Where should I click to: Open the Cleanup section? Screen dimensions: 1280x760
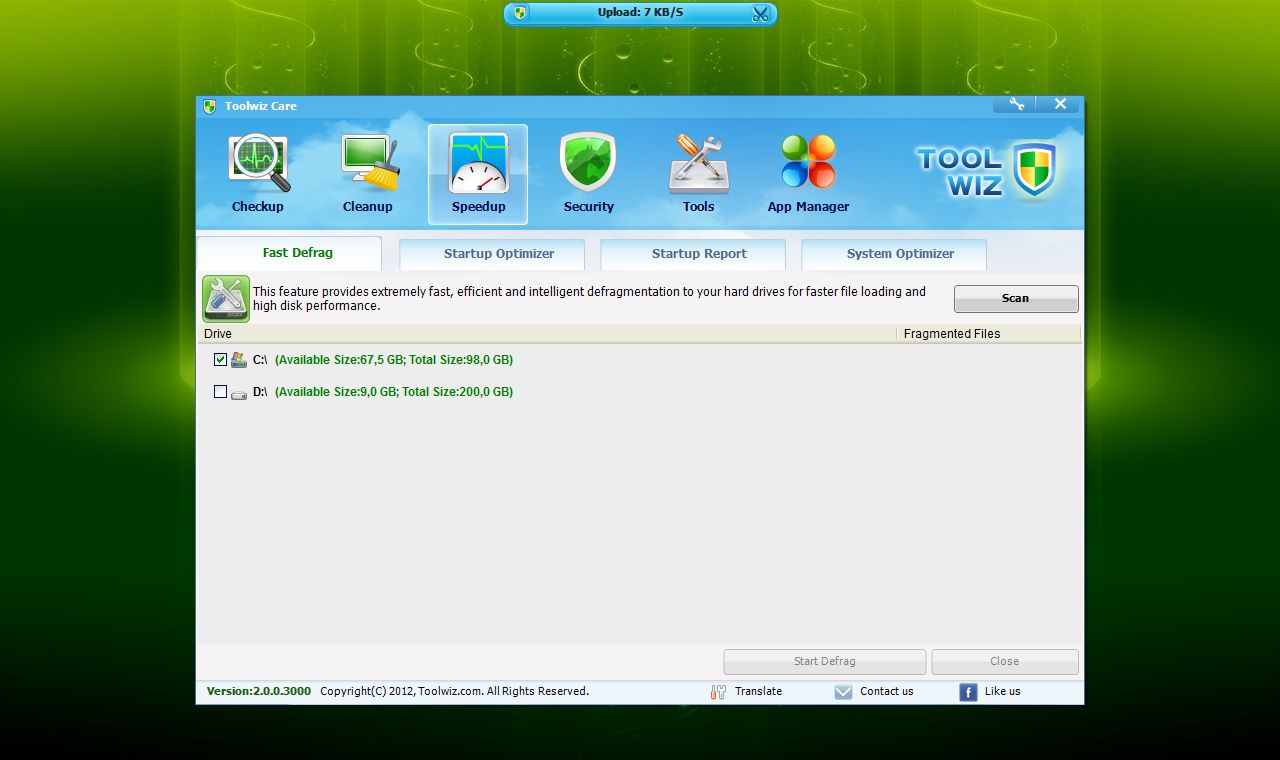(x=368, y=175)
